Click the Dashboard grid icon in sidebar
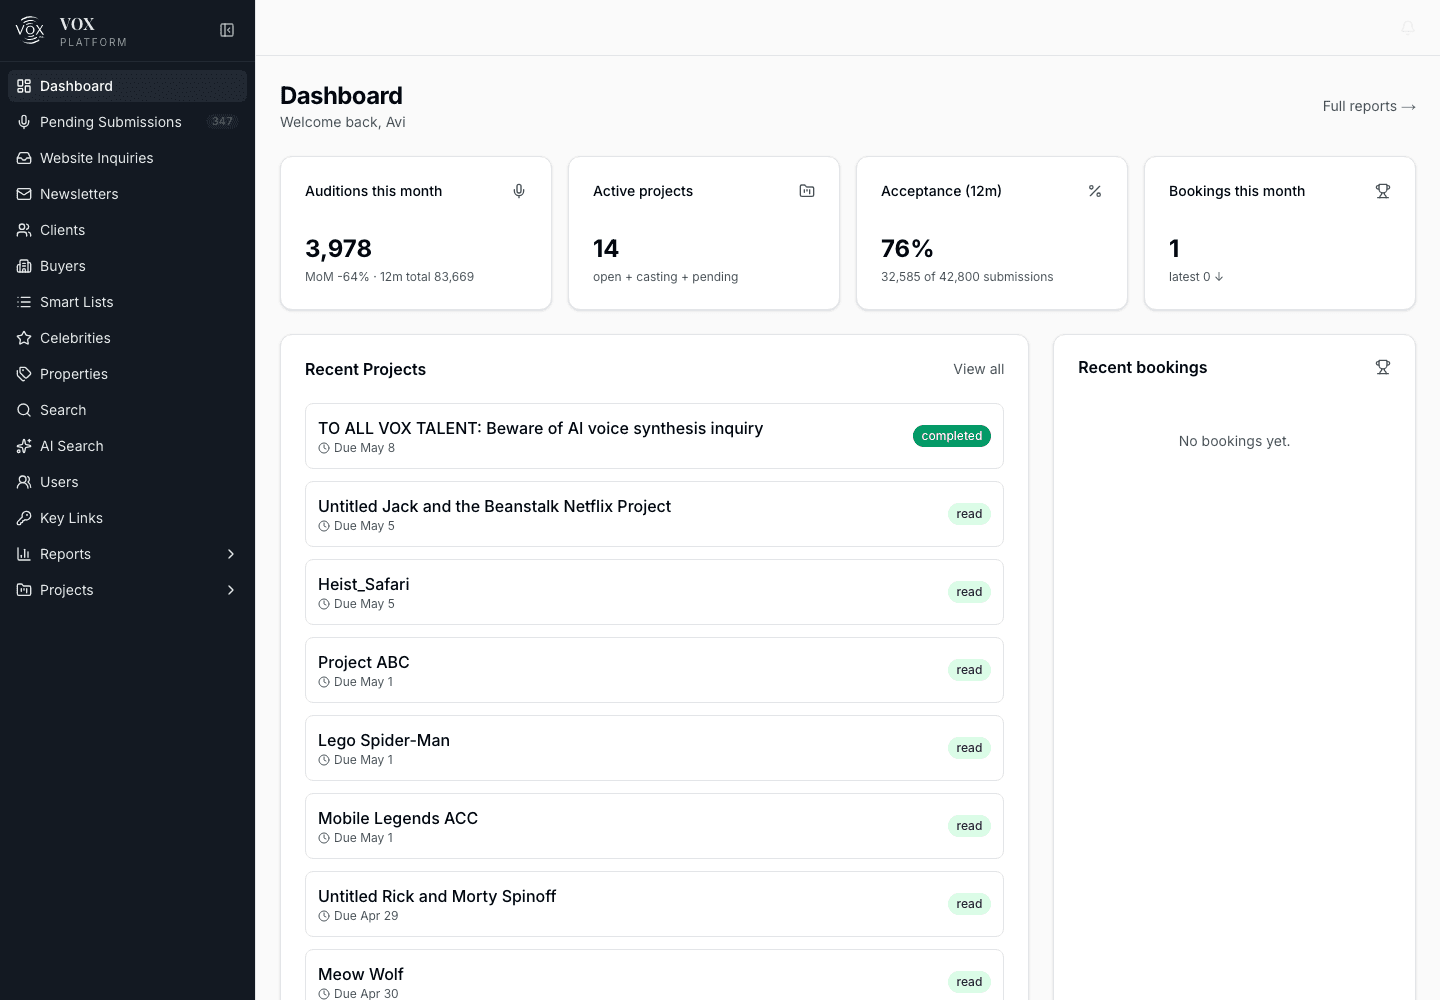This screenshot has height=1000, width=1440. click(24, 86)
